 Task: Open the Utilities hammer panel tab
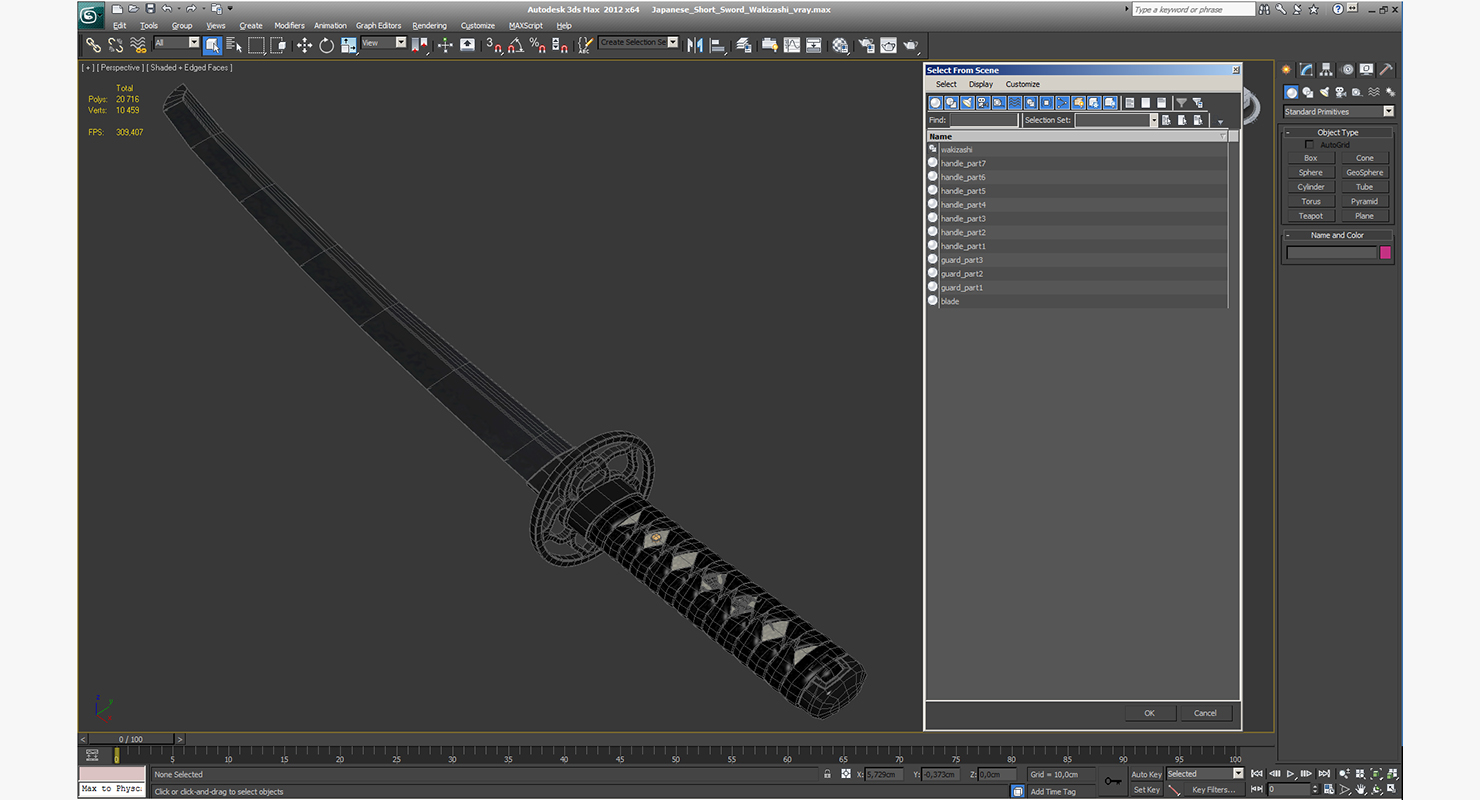pos(1386,69)
